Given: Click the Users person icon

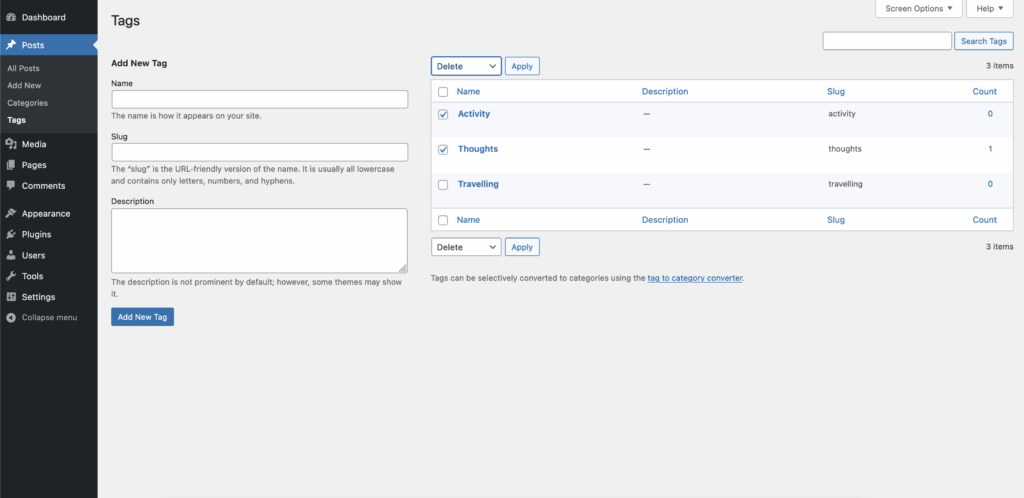Looking at the screenshot, I should (11, 255).
